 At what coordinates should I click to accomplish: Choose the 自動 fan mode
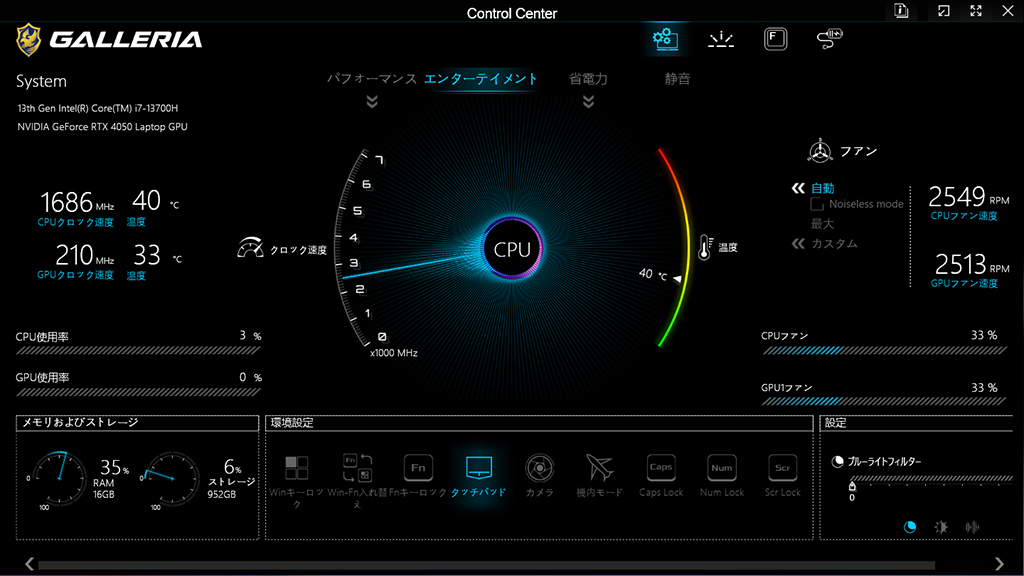[822, 188]
